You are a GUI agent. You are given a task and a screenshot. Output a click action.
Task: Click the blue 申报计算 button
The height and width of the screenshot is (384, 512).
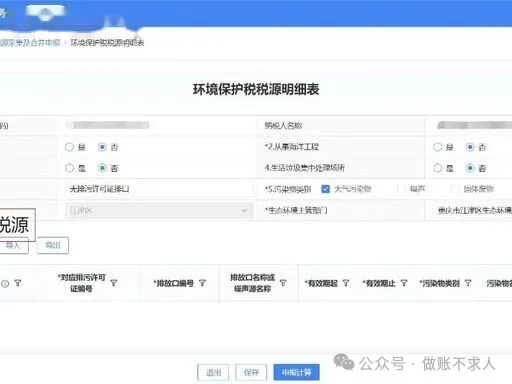(x=297, y=372)
